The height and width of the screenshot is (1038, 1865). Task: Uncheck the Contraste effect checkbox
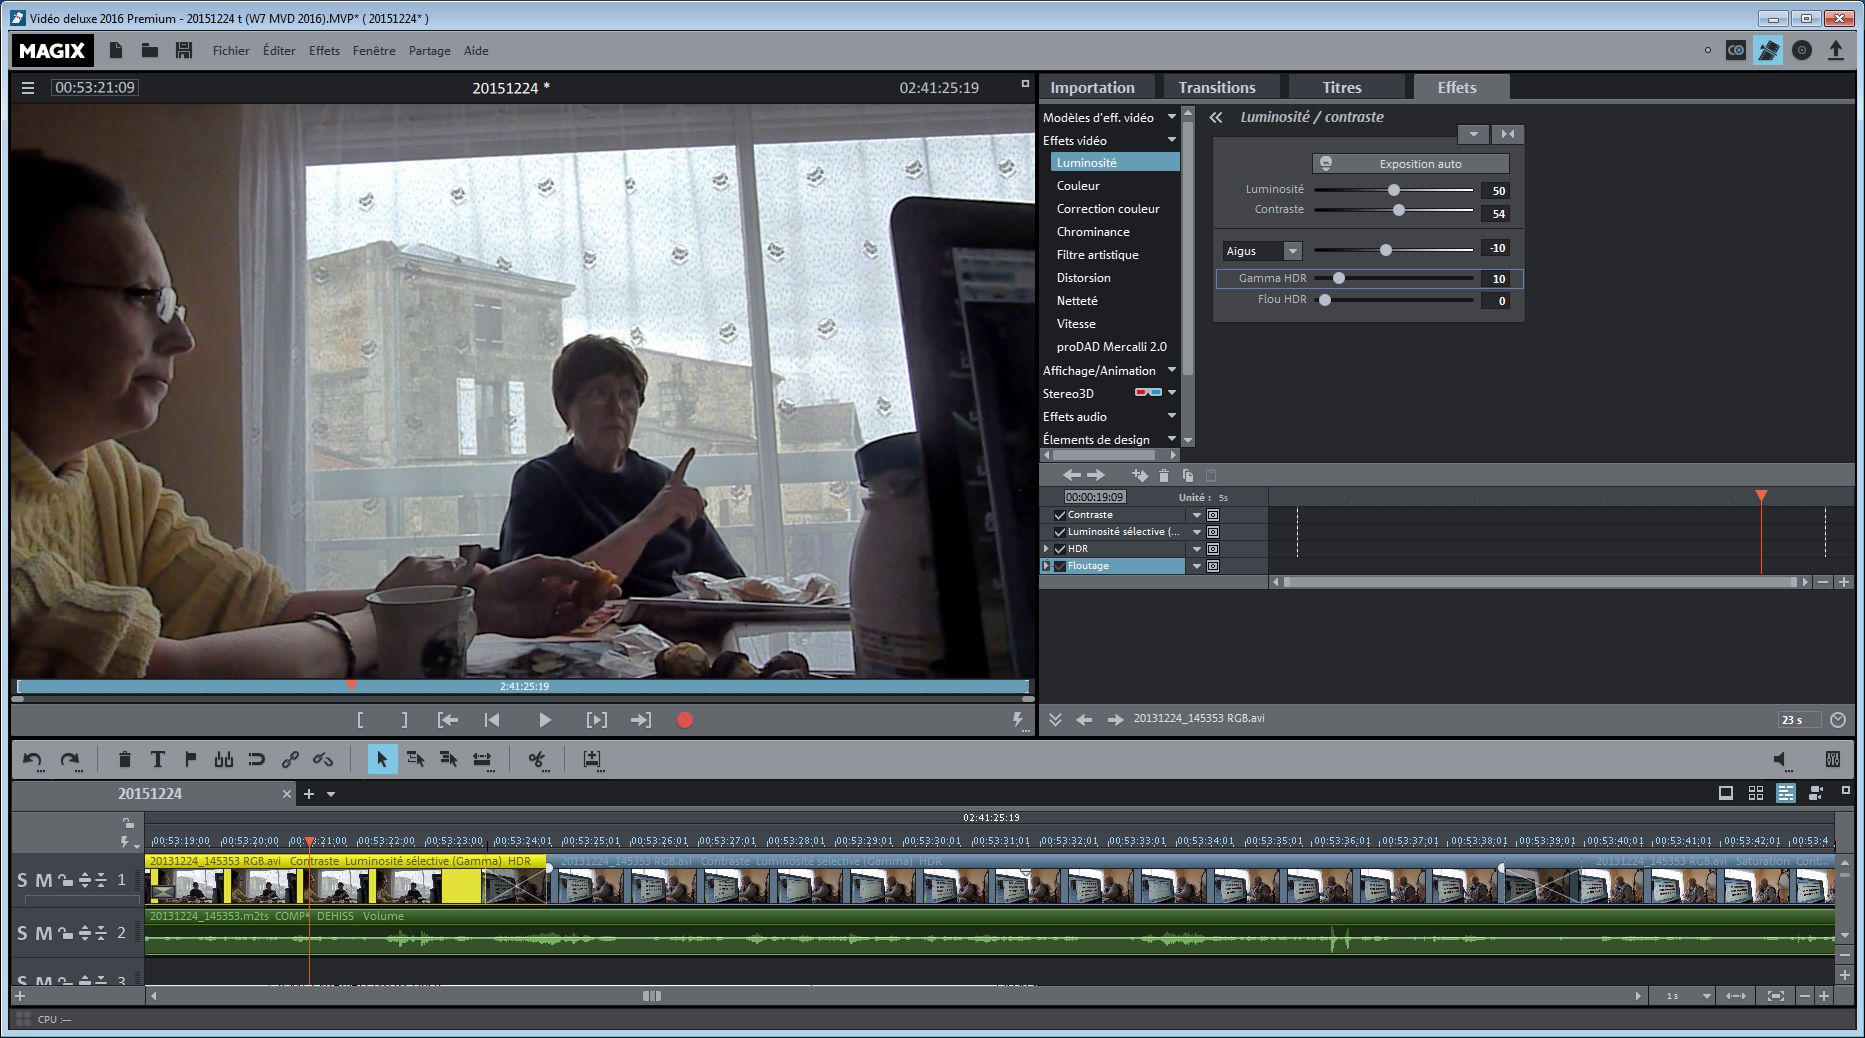[1060, 515]
